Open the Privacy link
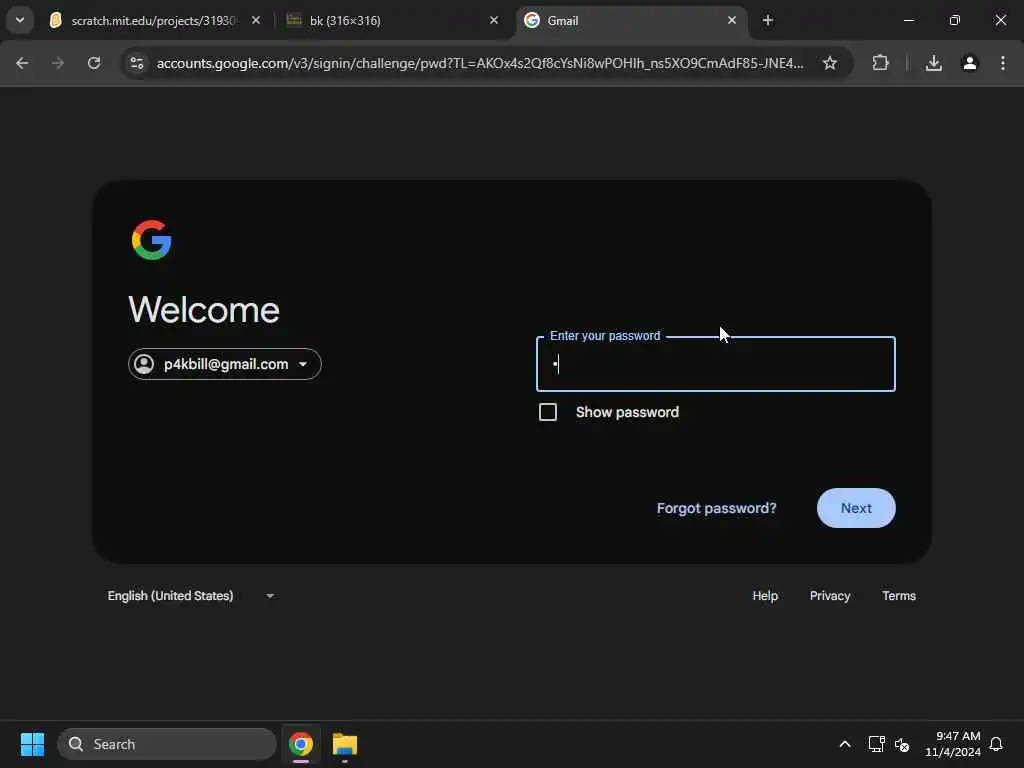 (830, 596)
